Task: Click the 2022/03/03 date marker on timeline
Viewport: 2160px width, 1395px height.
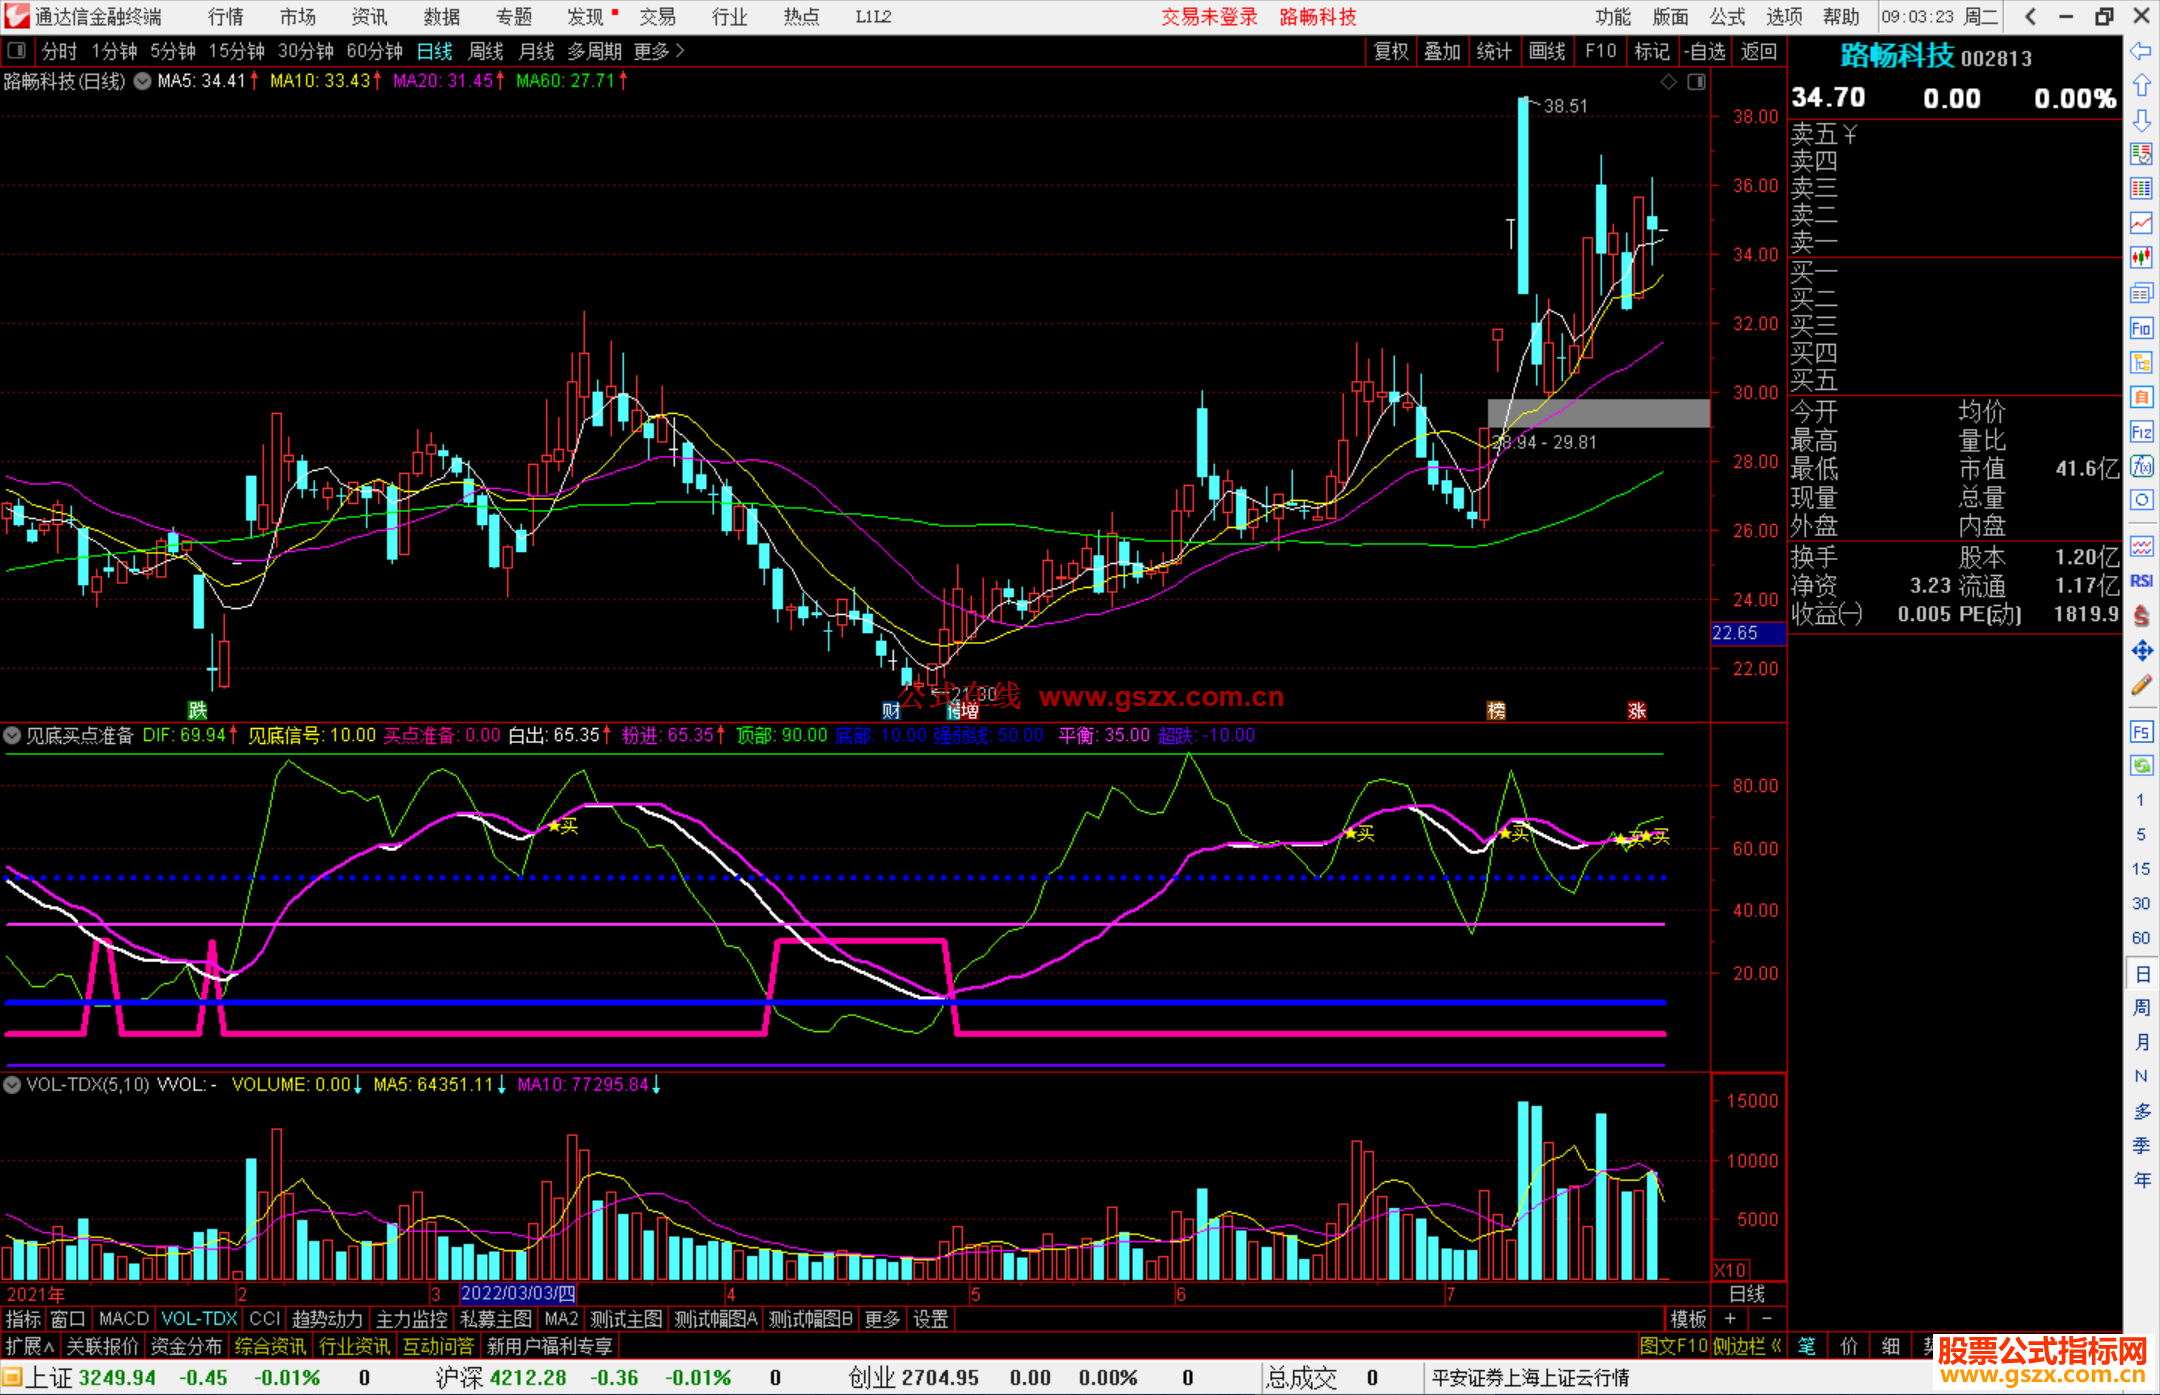Action: (x=517, y=1293)
